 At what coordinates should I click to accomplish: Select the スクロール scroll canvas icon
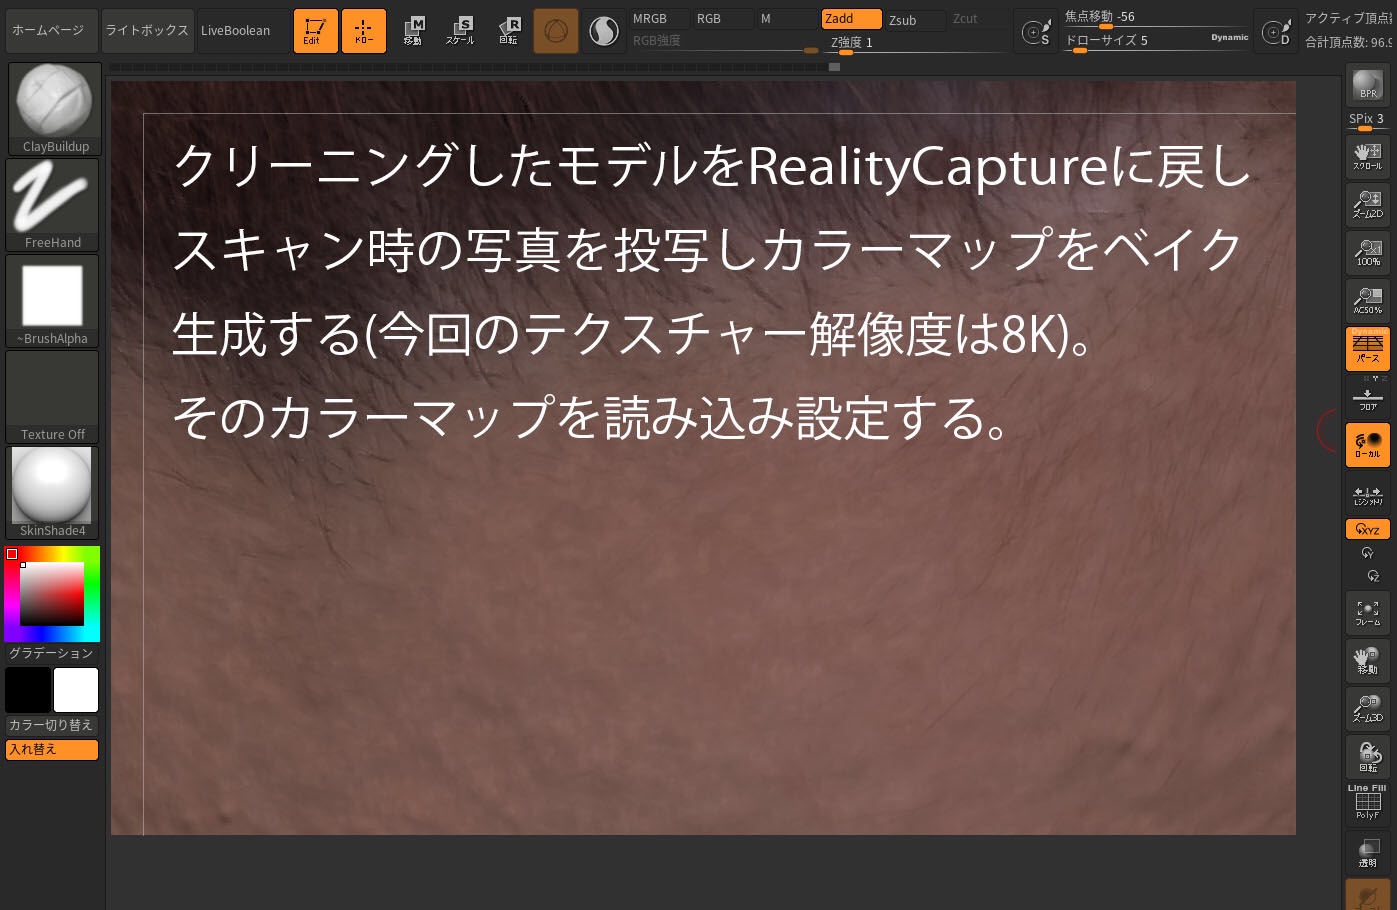(1368, 156)
